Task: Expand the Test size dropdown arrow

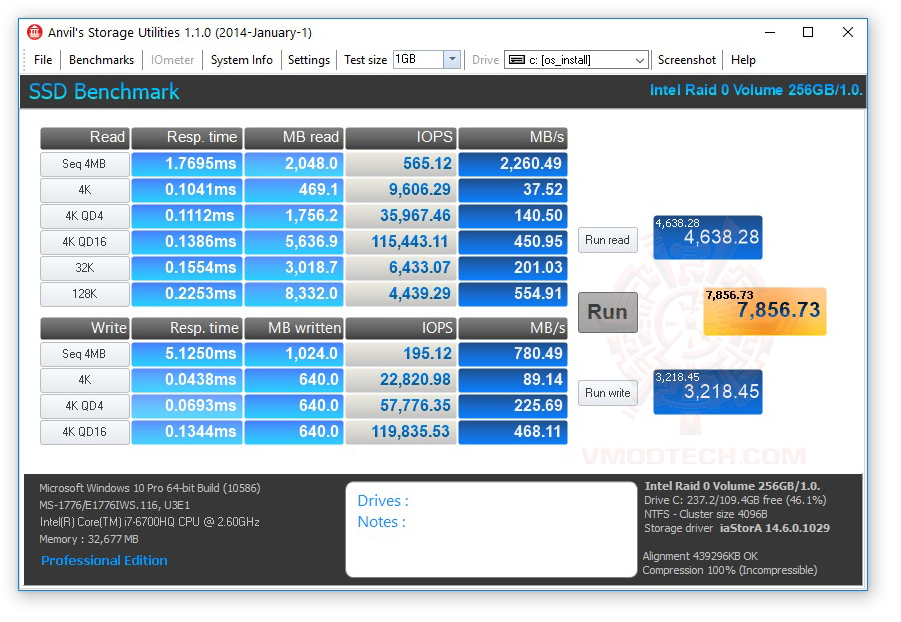Action: [x=452, y=59]
